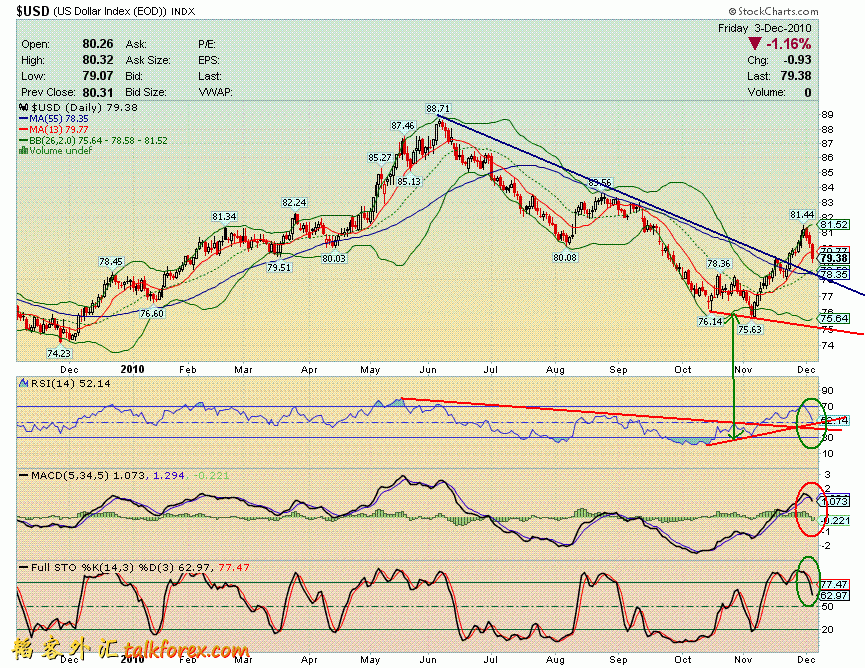
Task: Click the 81.52 upper band axis tag
Action: 833,225
